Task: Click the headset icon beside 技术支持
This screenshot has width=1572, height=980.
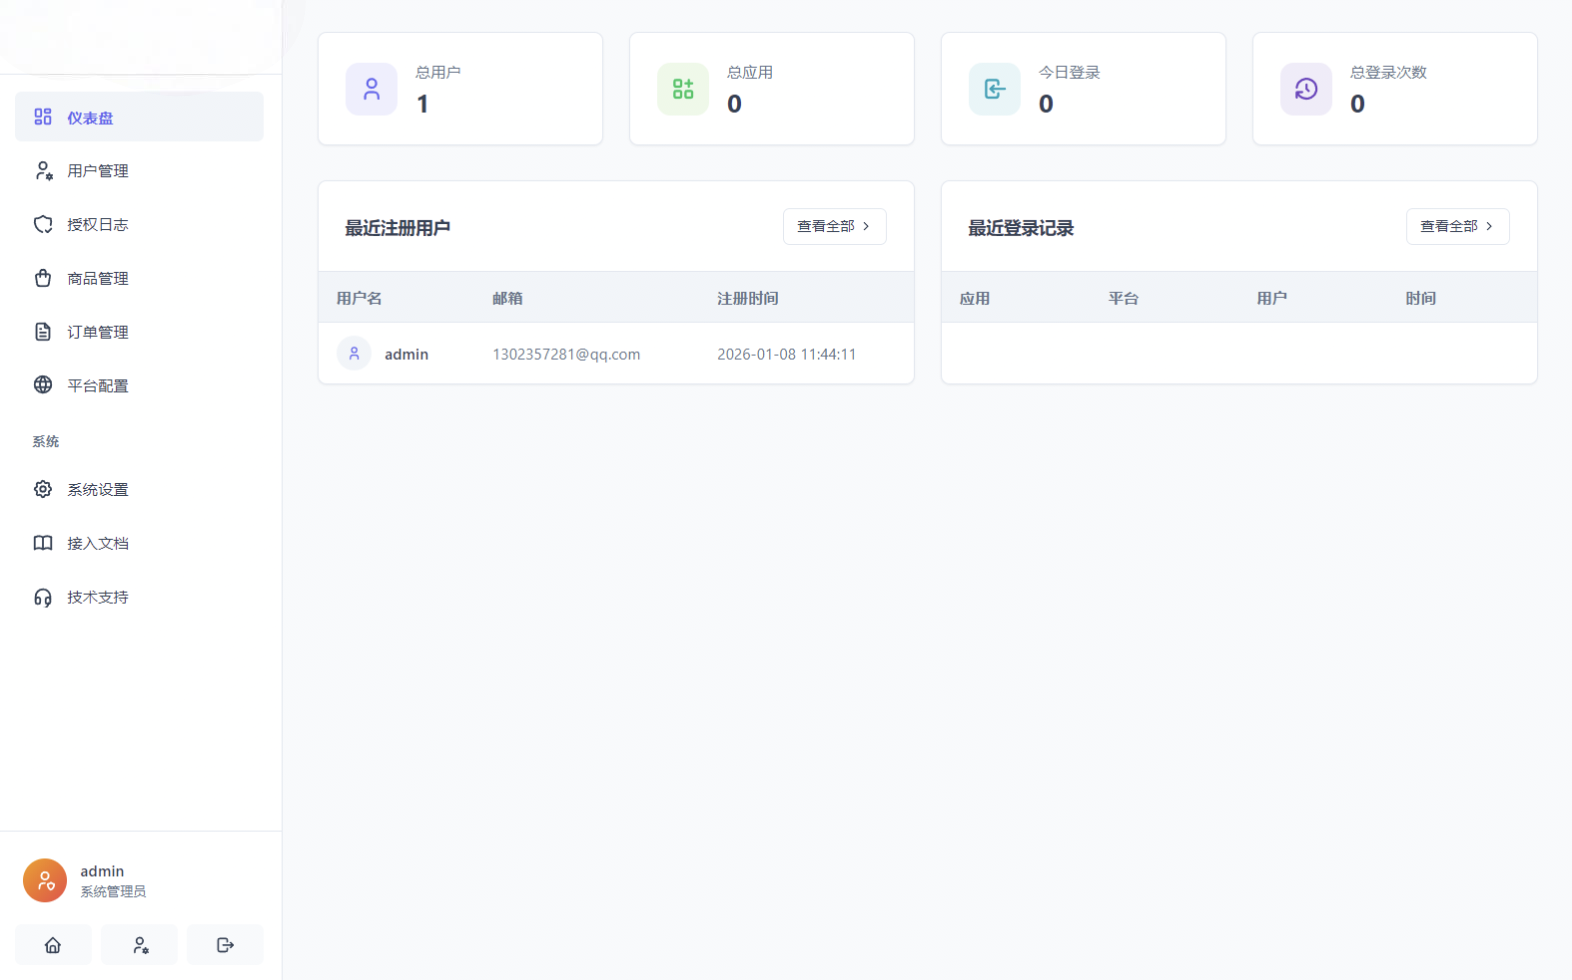Action: (43, 598)
